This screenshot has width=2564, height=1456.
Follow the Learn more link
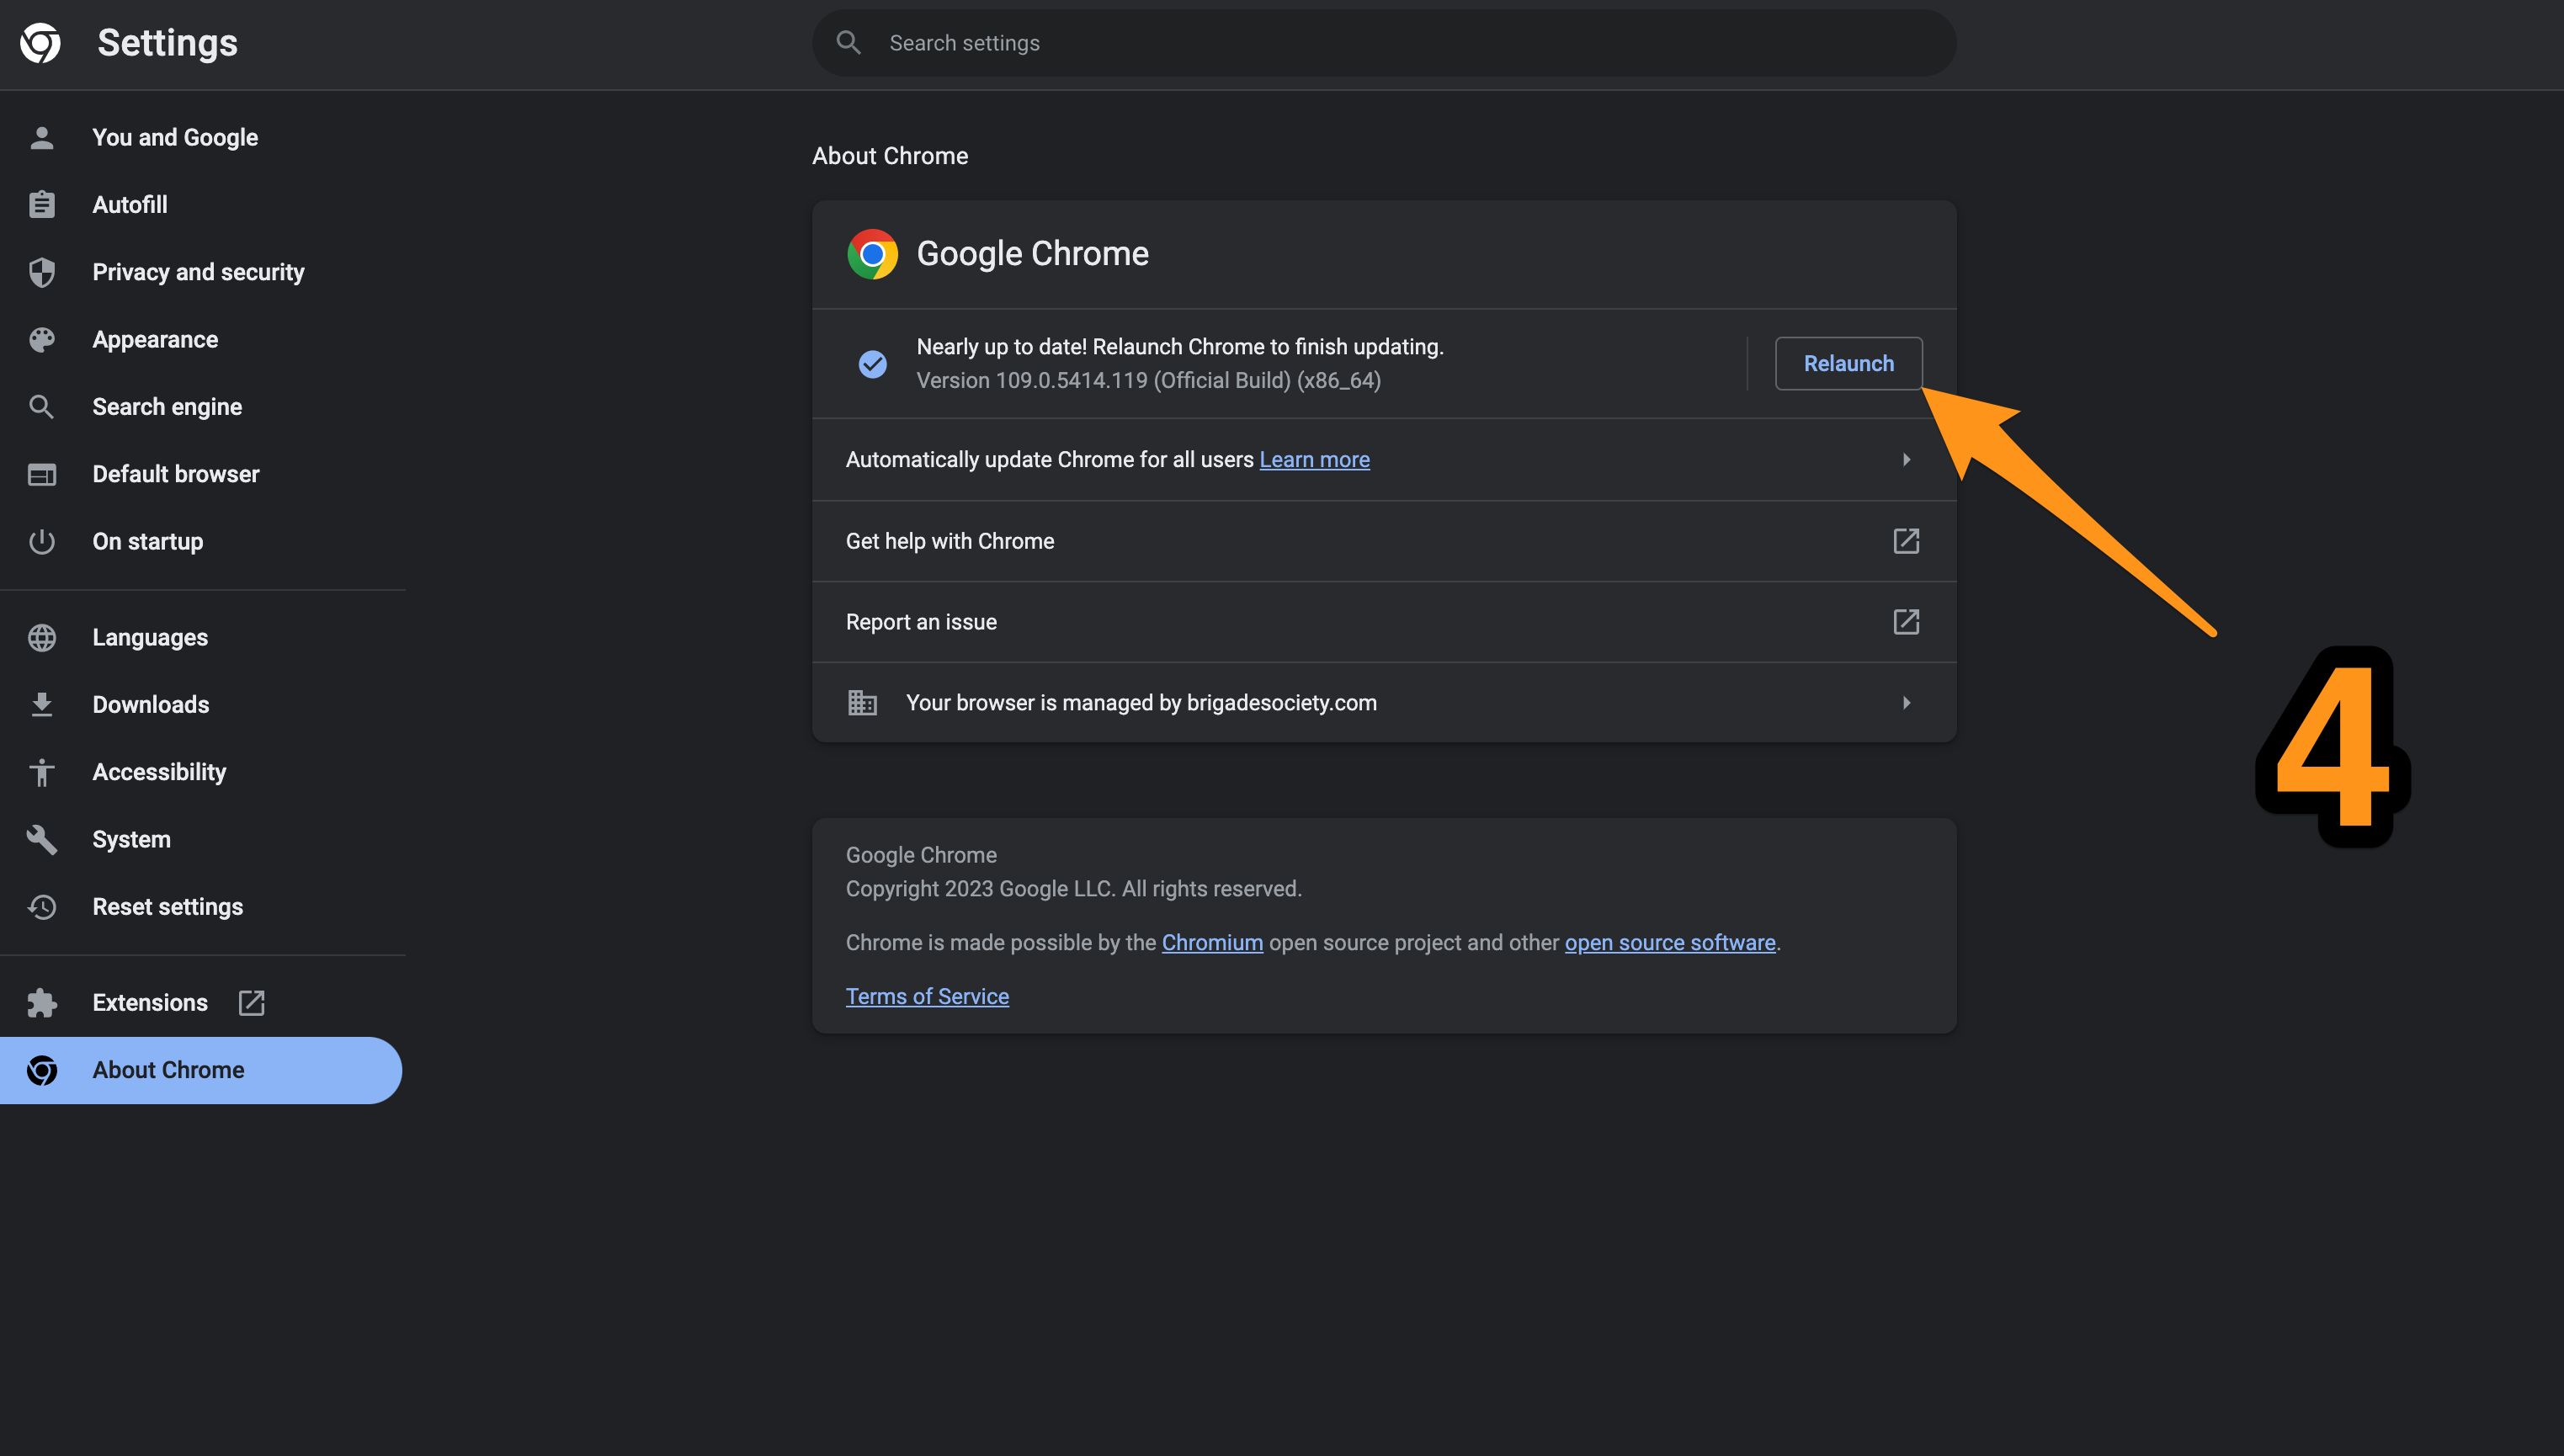1314,460
